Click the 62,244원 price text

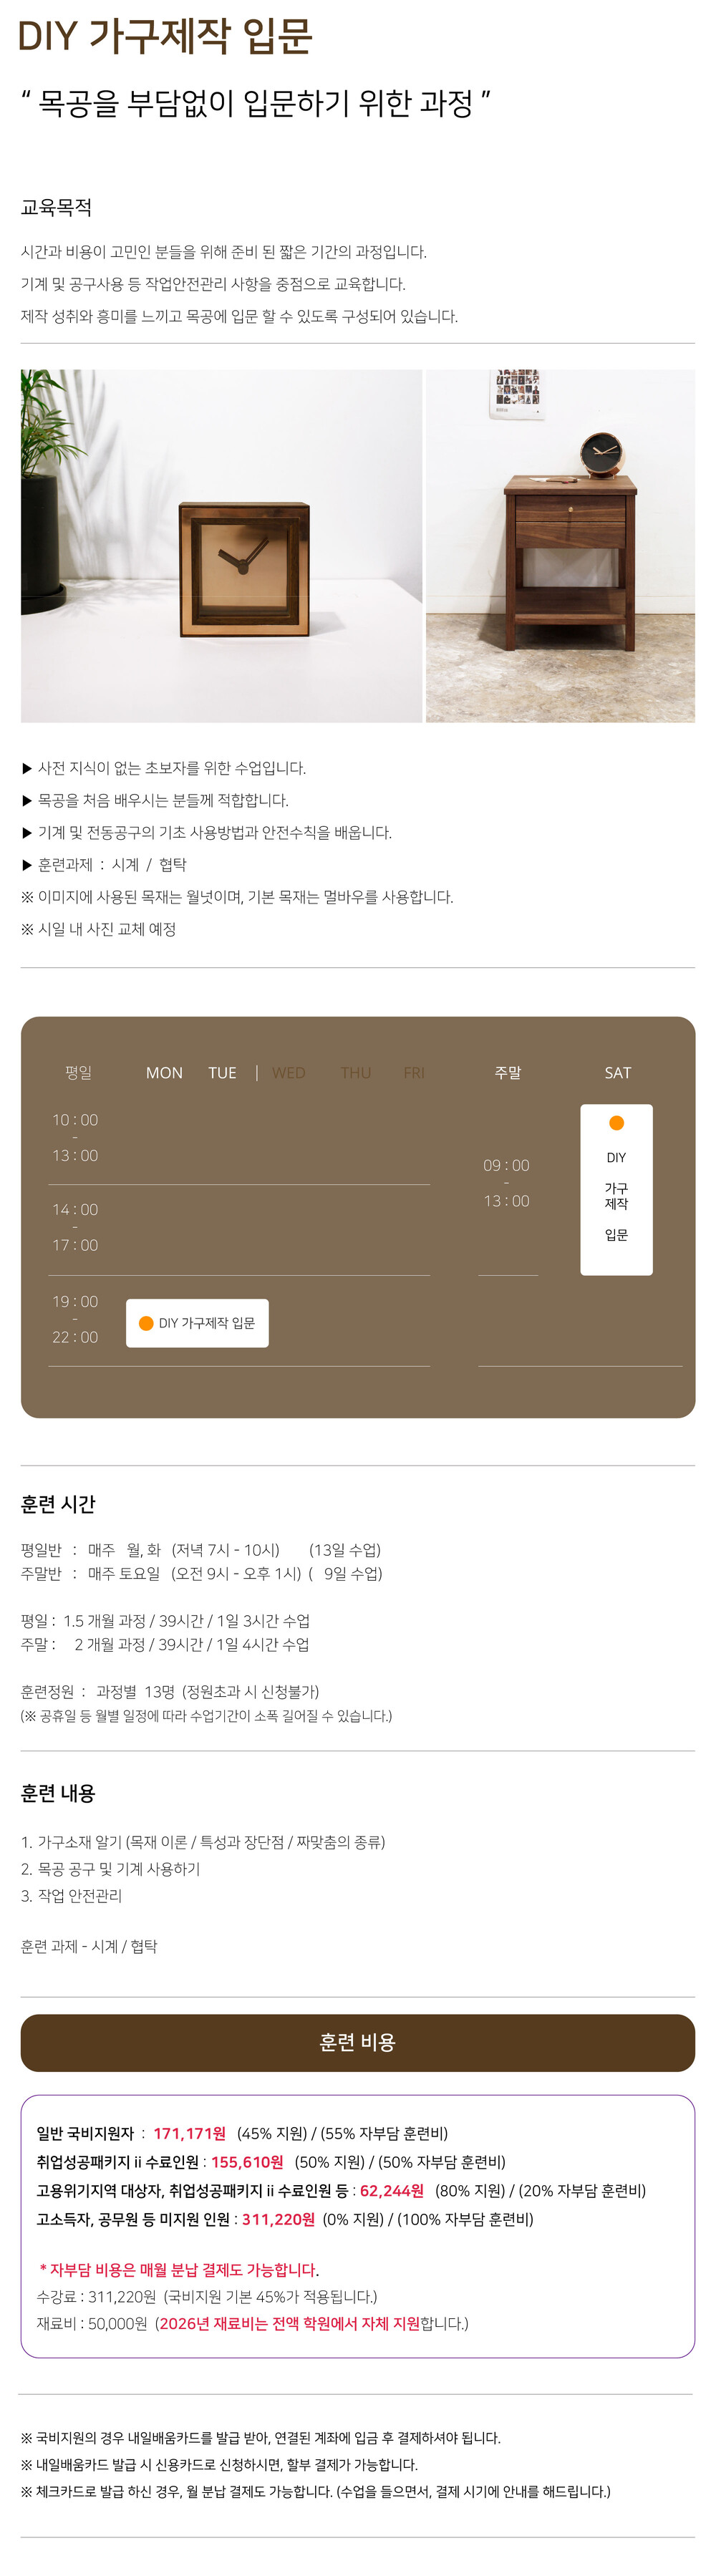click(391, 2190)
